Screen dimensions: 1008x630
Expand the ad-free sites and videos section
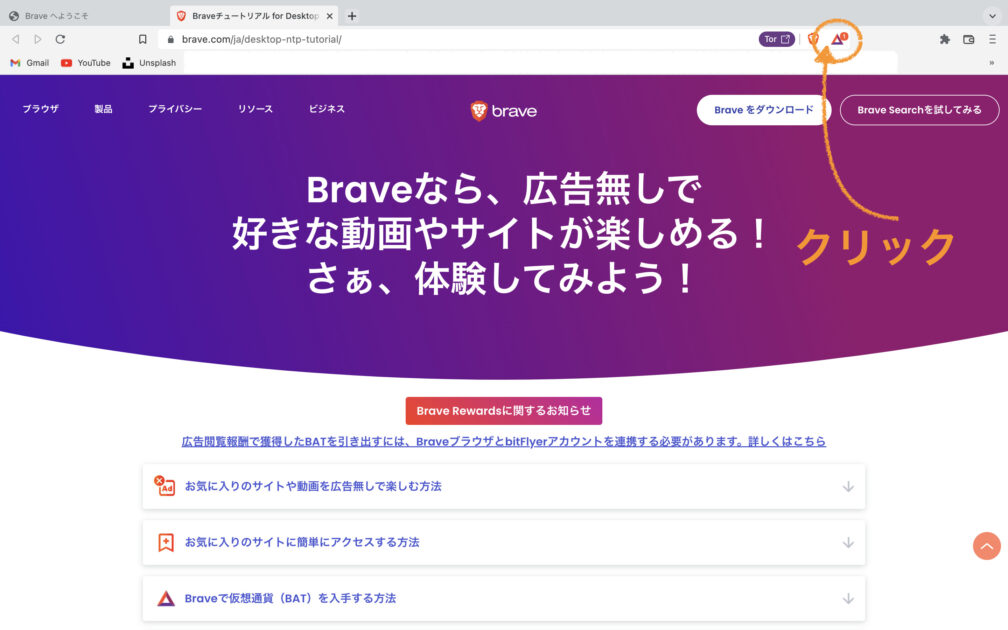503,486
